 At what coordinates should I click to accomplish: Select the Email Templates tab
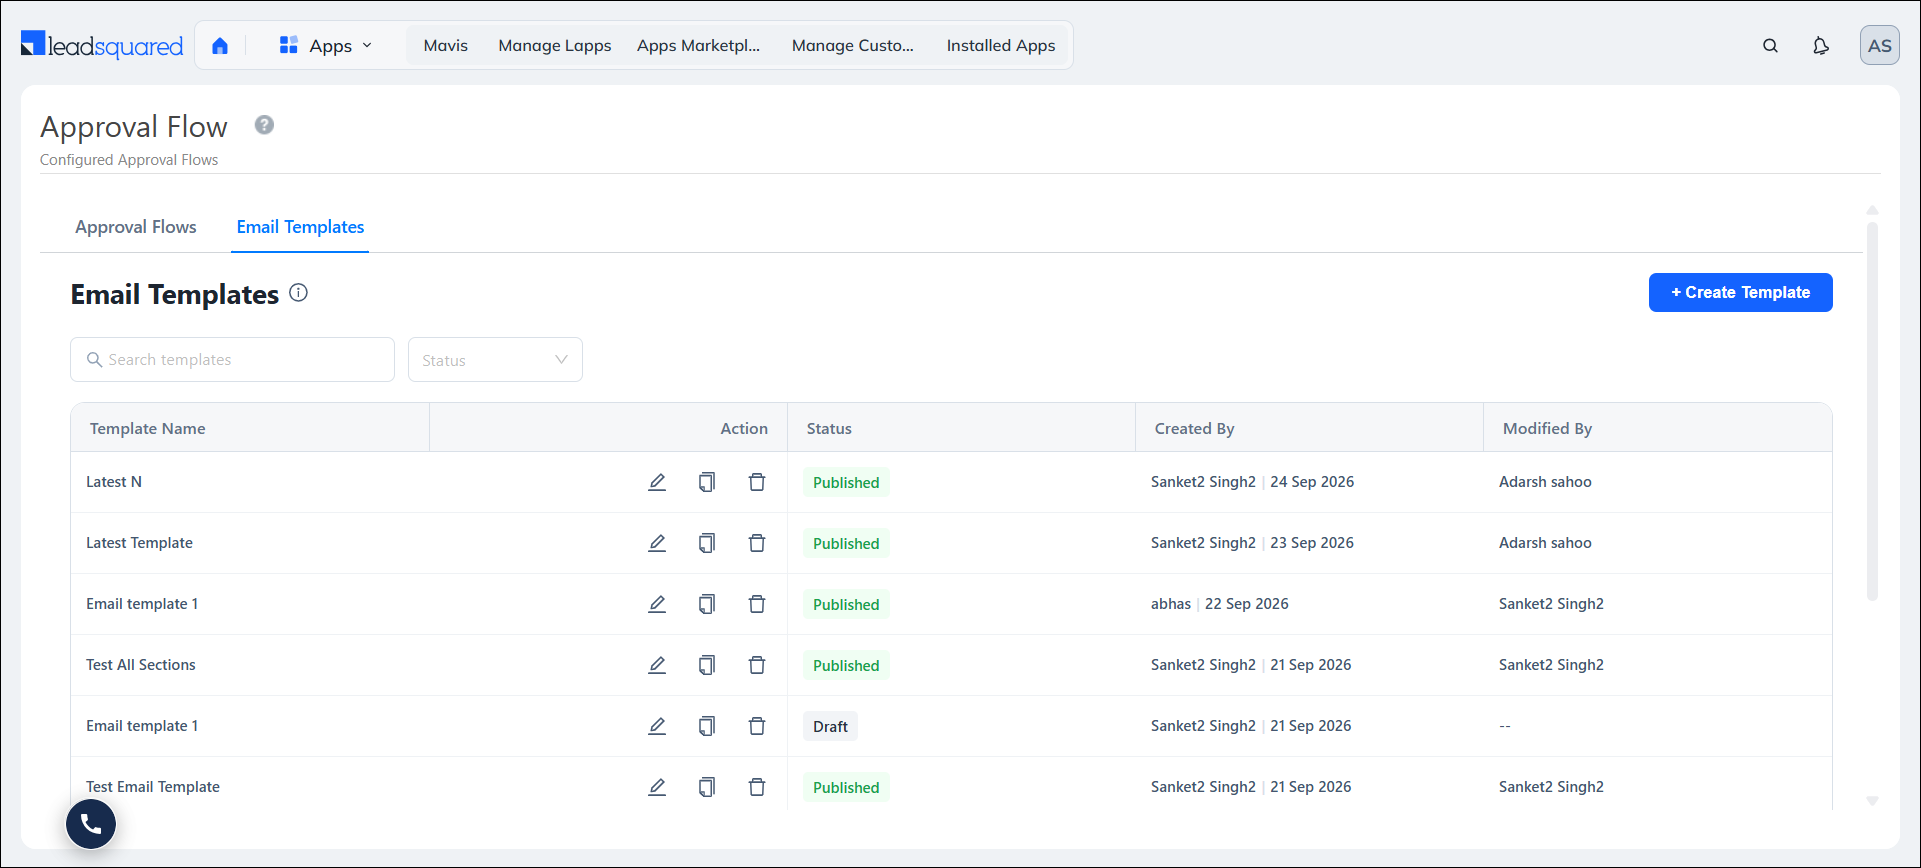(x=300, y=227)
